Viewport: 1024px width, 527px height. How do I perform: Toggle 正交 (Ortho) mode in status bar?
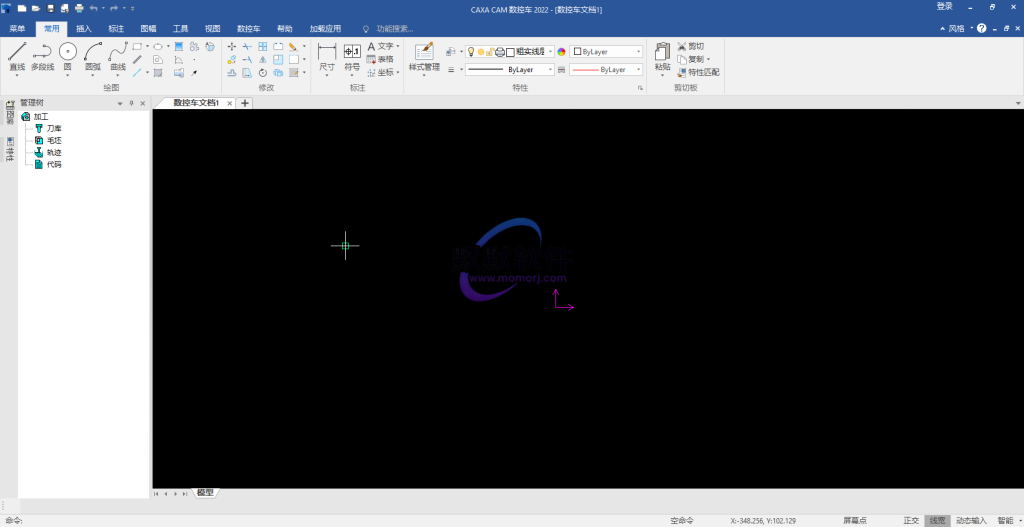coord(910,520)
